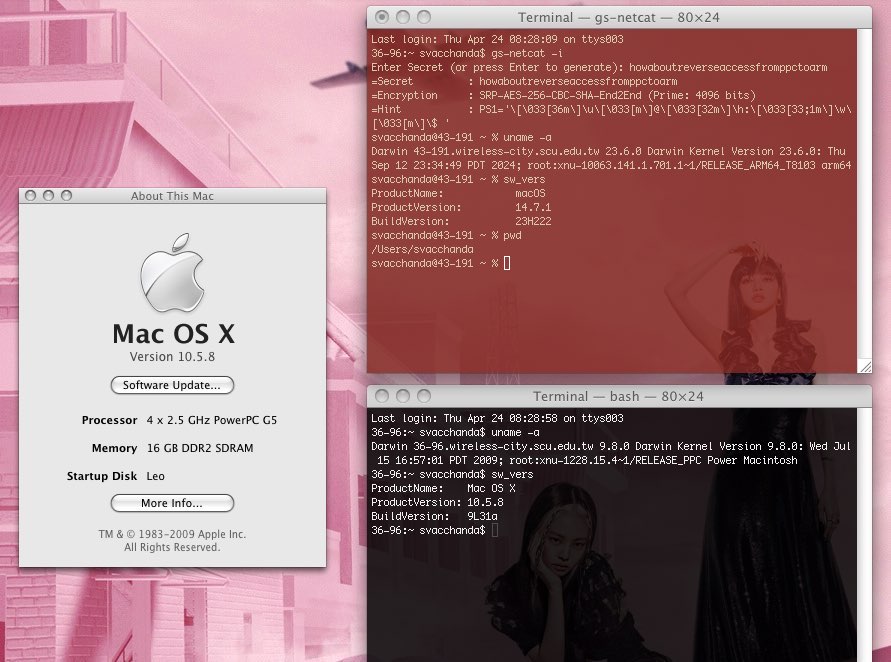The width and height of the screenshot is (891, 662).
Task: Click BuildVersion 23H222 line
Action: pos(461,222)
